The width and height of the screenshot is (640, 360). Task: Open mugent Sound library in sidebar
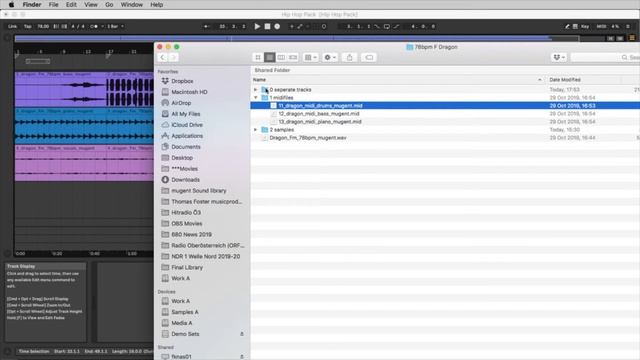198,191
